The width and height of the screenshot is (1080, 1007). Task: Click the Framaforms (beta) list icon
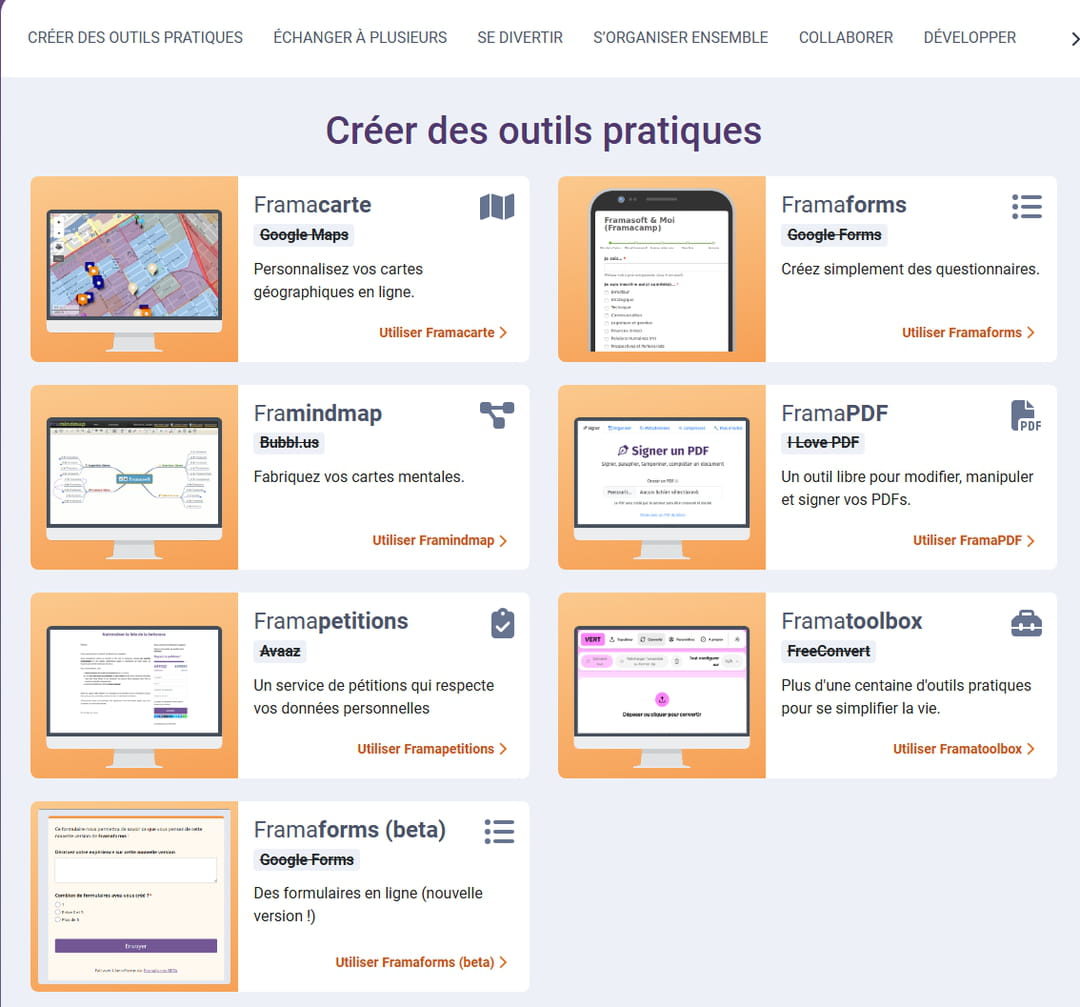point(499,831)
